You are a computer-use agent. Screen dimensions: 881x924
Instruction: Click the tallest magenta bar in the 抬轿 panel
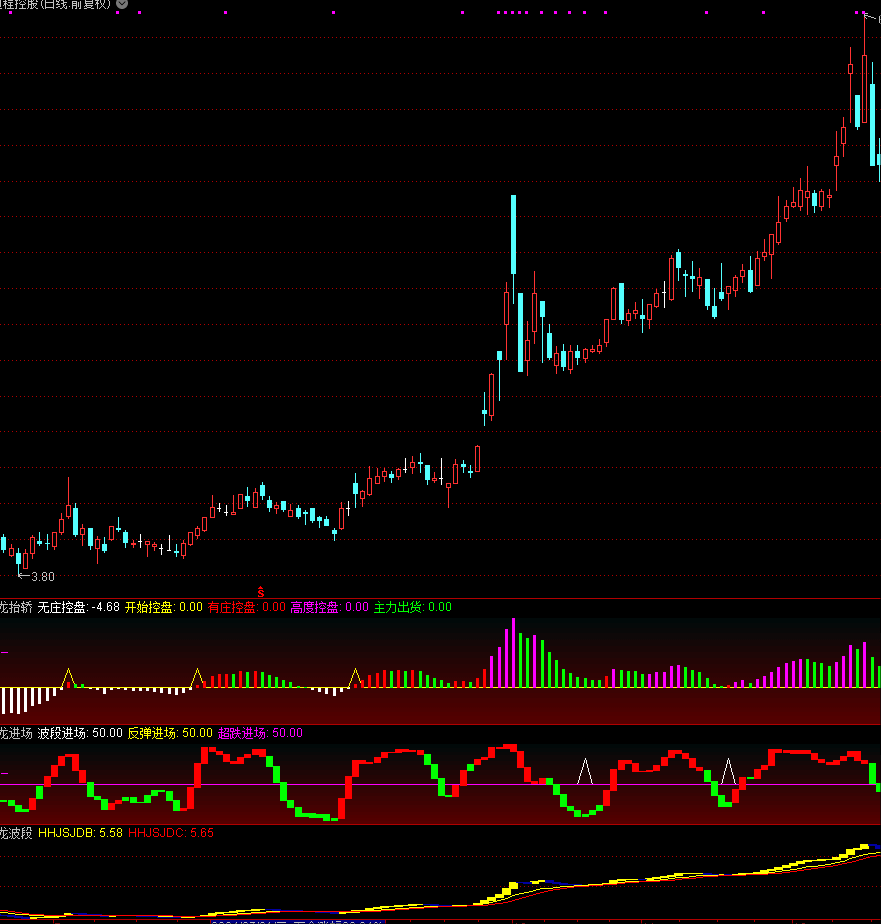pyautogui.click(x=513, y=652)
